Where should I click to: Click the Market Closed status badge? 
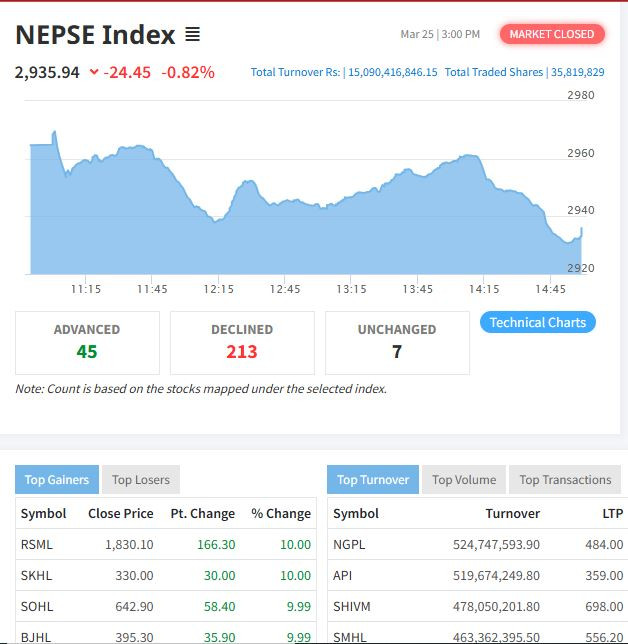551,34
